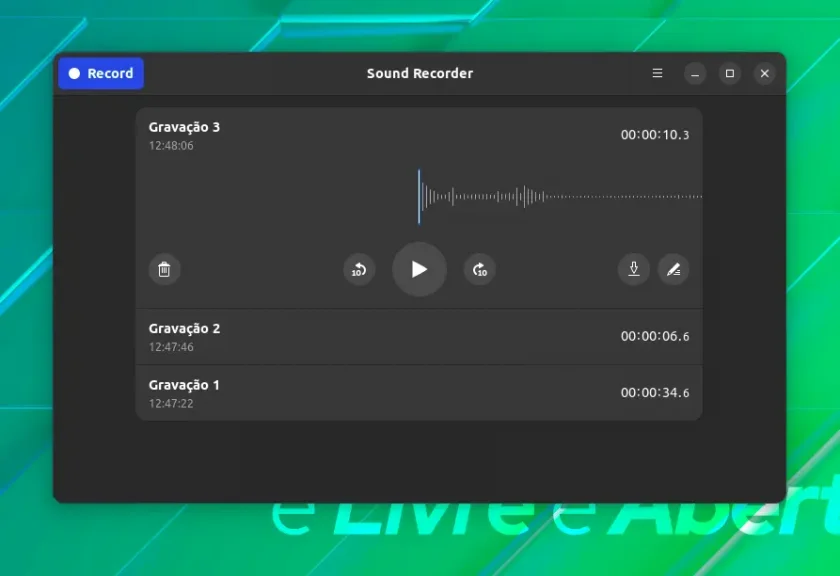Close the Sound Recorder window
The width and height of the screenshot is (840, 576).
[764, 73]
